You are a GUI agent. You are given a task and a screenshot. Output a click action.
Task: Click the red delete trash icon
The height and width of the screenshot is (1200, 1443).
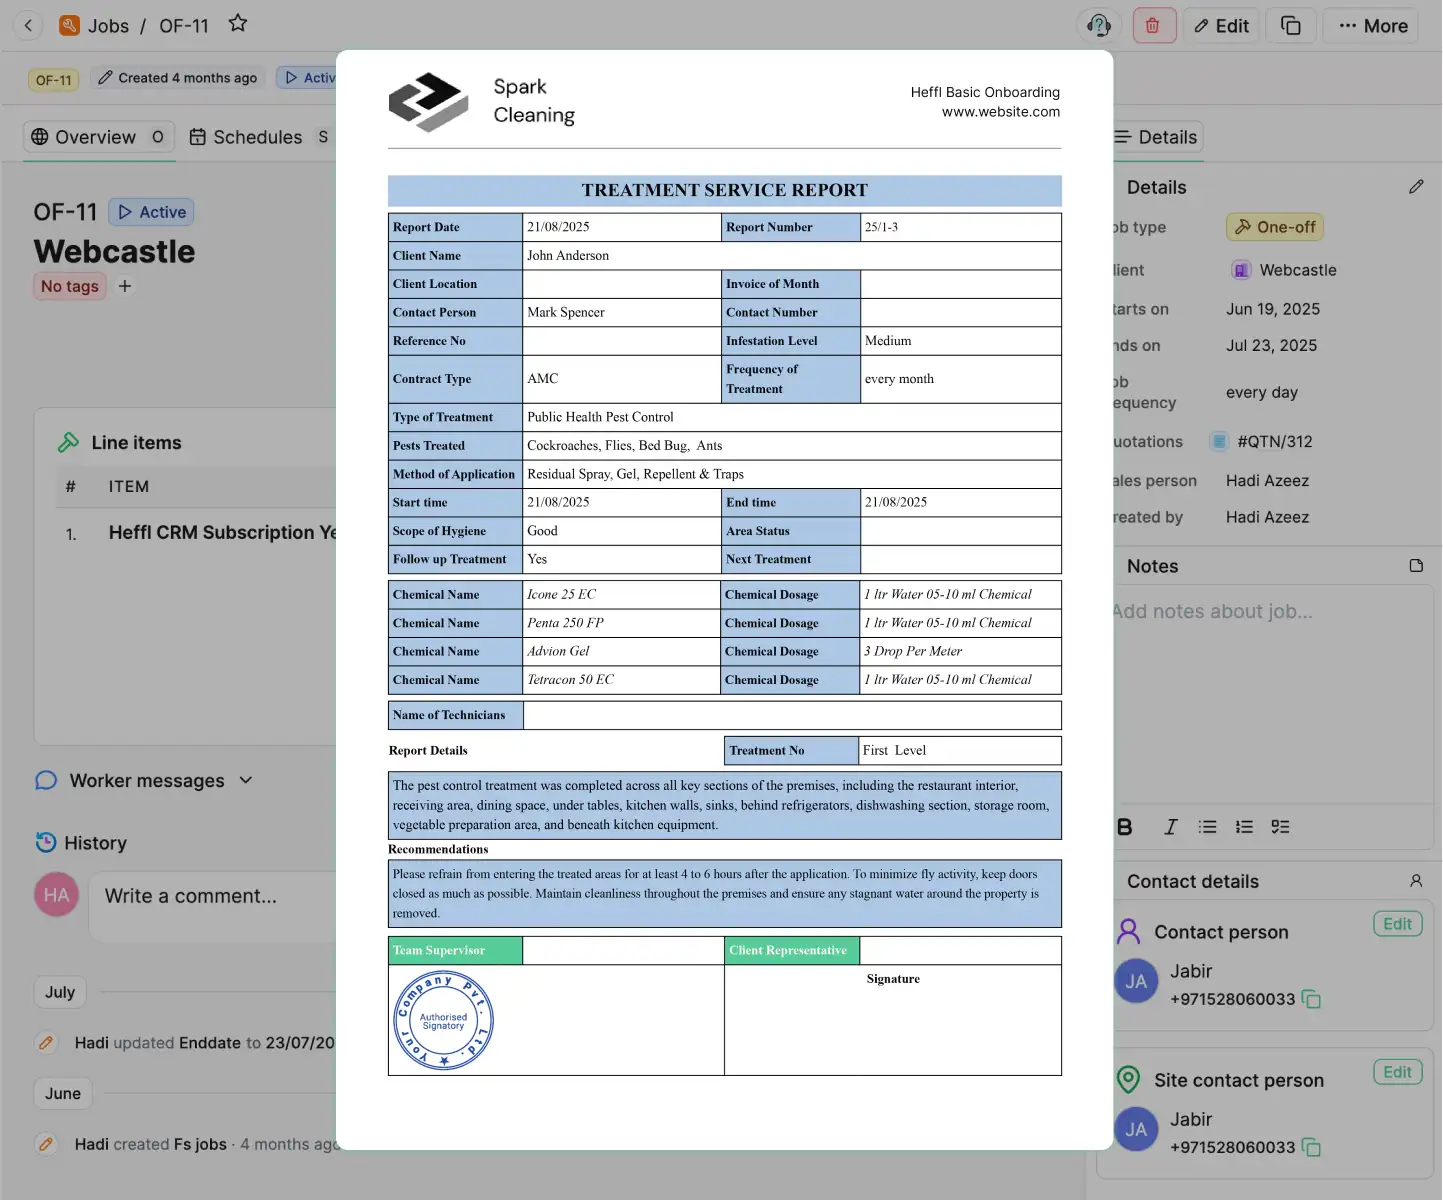pos(1153,26)
